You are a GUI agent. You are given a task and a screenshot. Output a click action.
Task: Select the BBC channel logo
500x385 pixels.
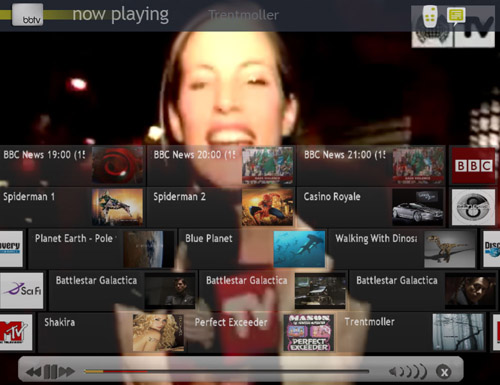coord(473,166)
